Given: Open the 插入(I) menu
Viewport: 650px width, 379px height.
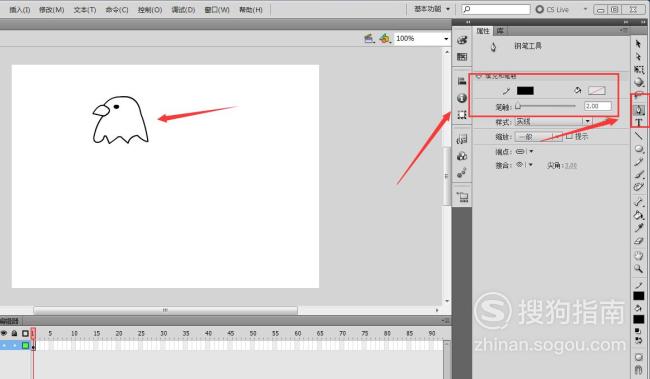Looking at the screenshot, I should [19, 9].
